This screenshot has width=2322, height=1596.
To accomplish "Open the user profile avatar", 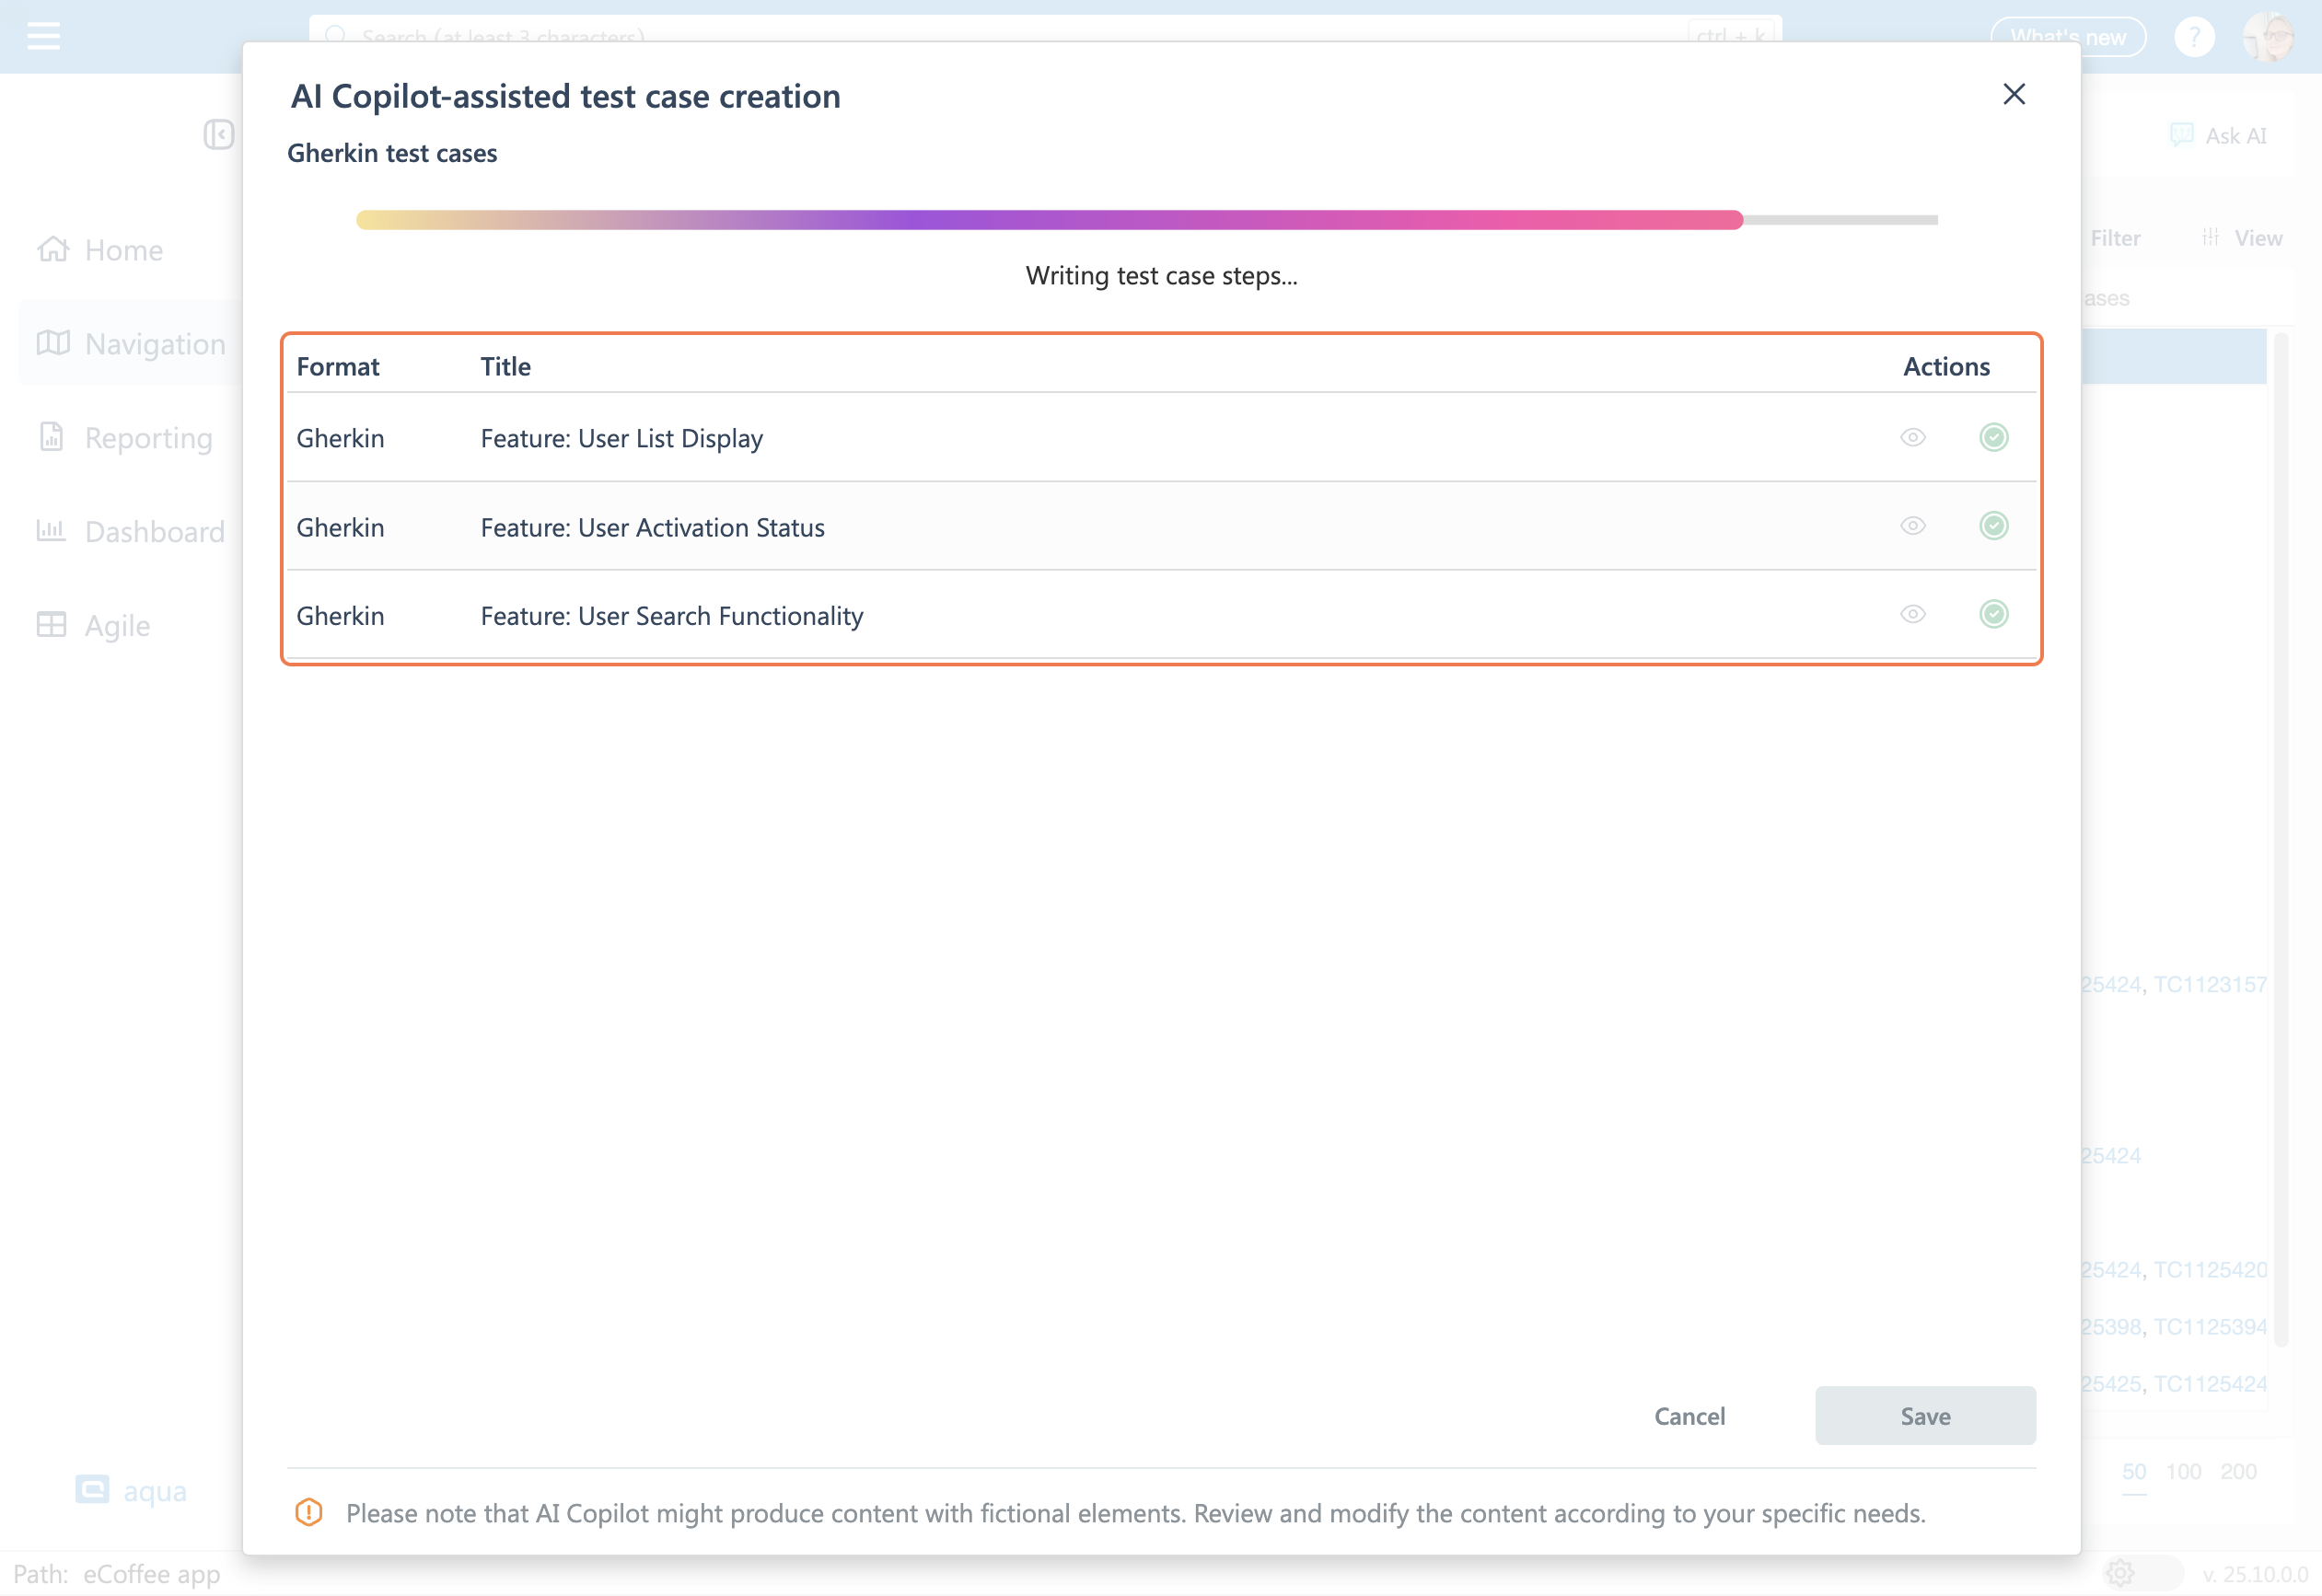I will click(2267, 37).
